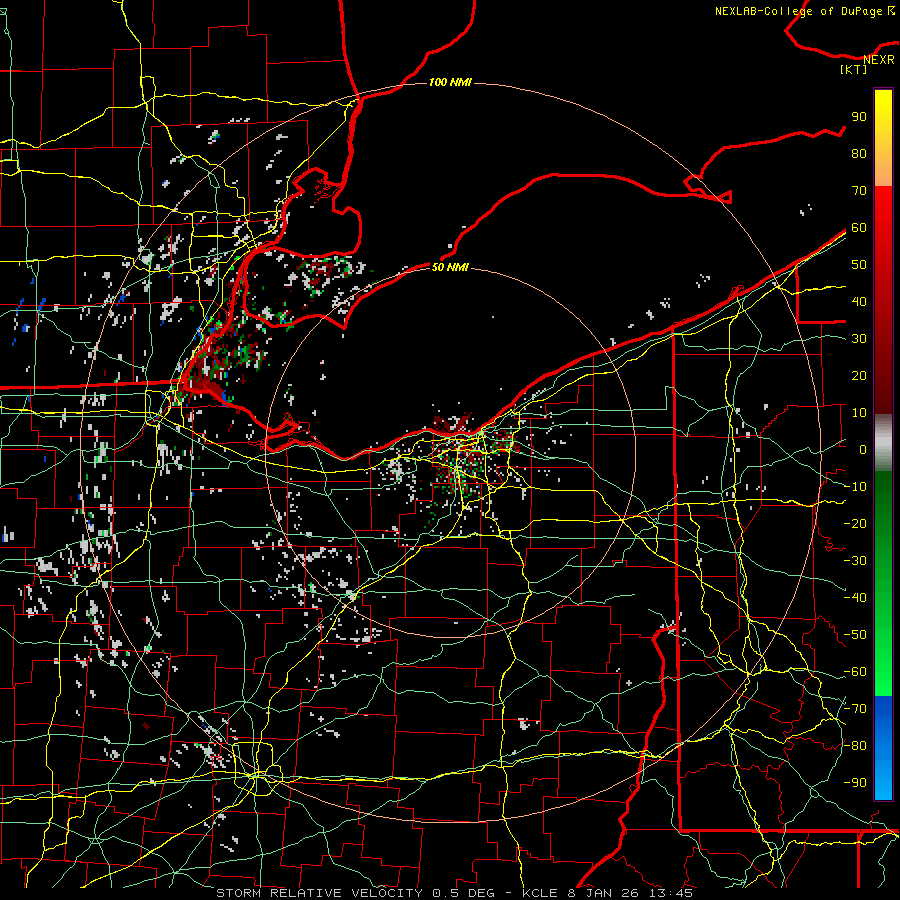Click the scale value 0
The height and width of the screenshot is (900, 900).
click(863, 450)
